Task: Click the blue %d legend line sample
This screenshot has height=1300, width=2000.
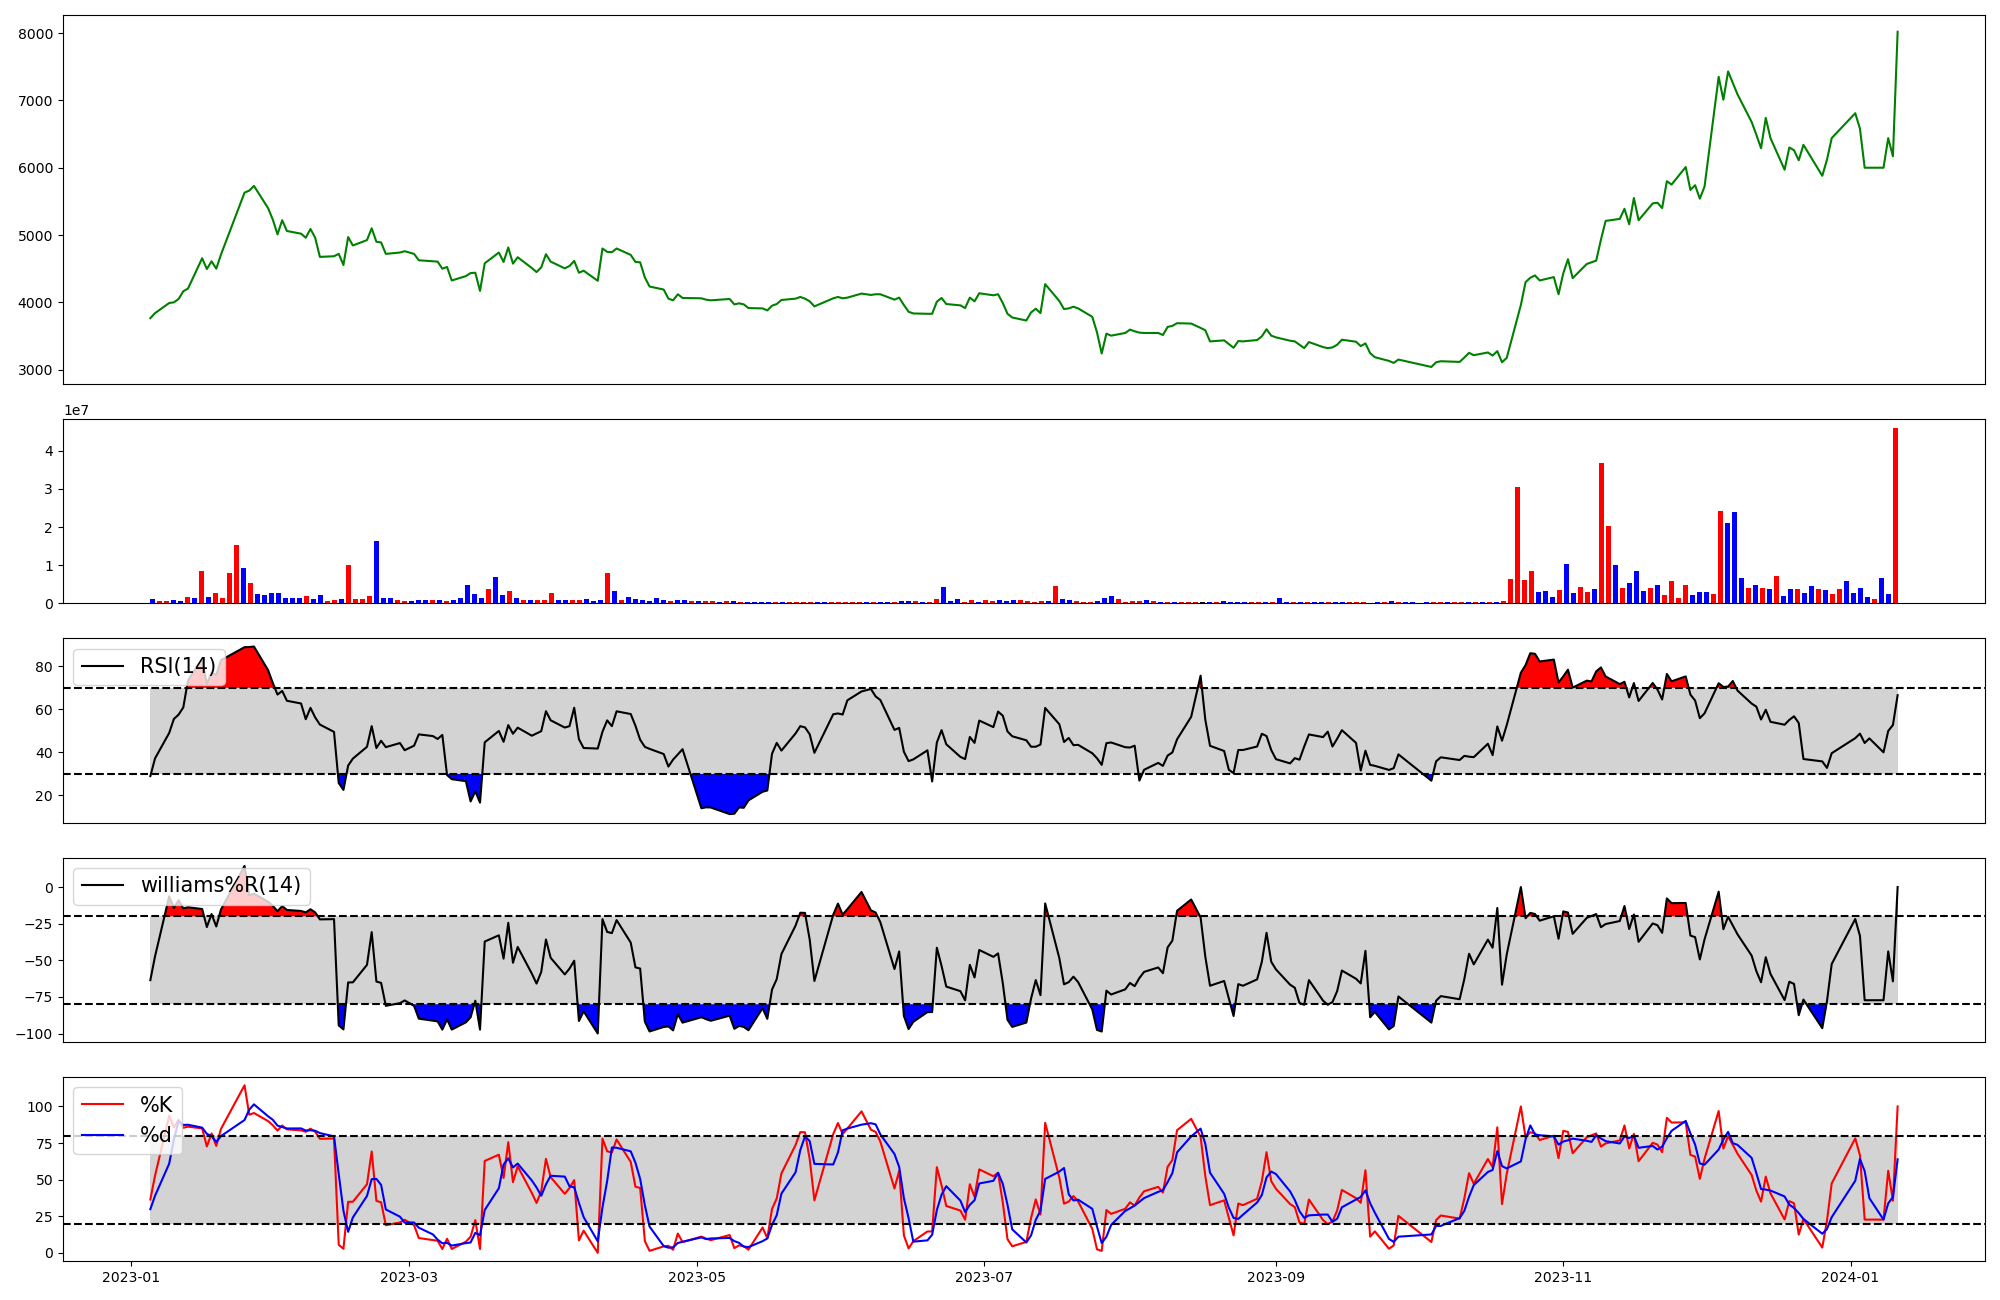Action: [x=103, y=1135]
